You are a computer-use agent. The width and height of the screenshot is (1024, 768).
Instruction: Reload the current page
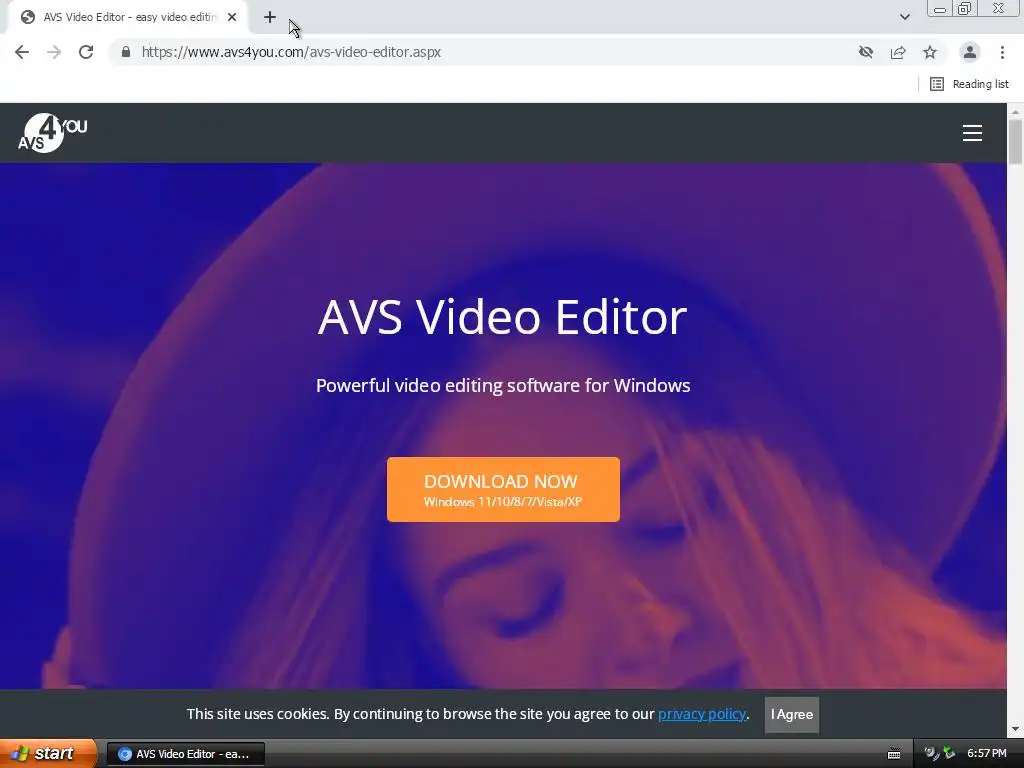click(86, 52)
